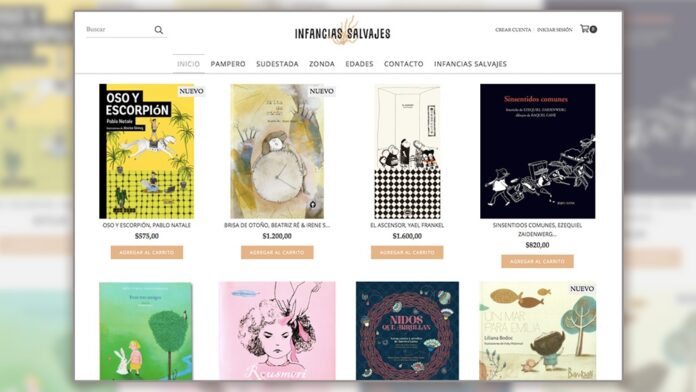Open the Iniciar Sesión link
This screenshot has width=696, height=392.
(554, 30)
